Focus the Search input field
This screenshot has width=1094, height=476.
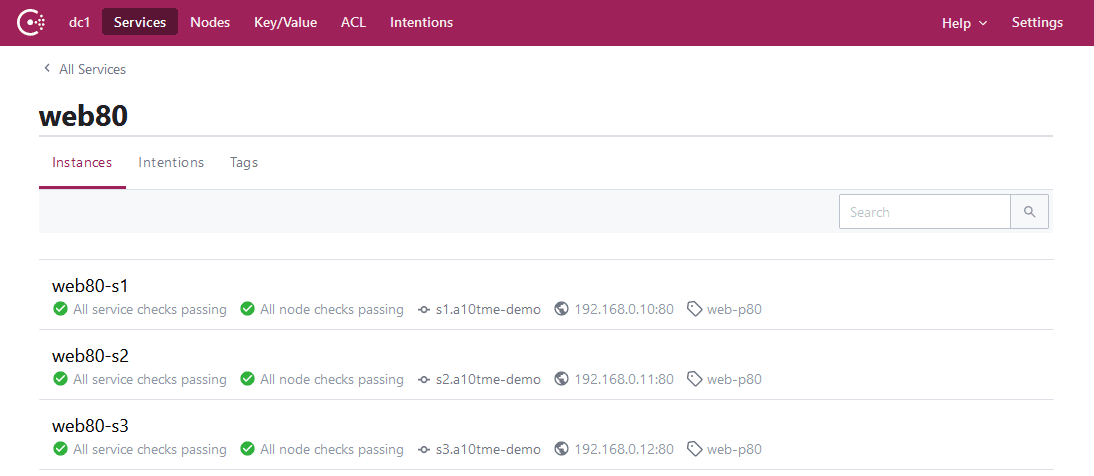pos(924,212)
